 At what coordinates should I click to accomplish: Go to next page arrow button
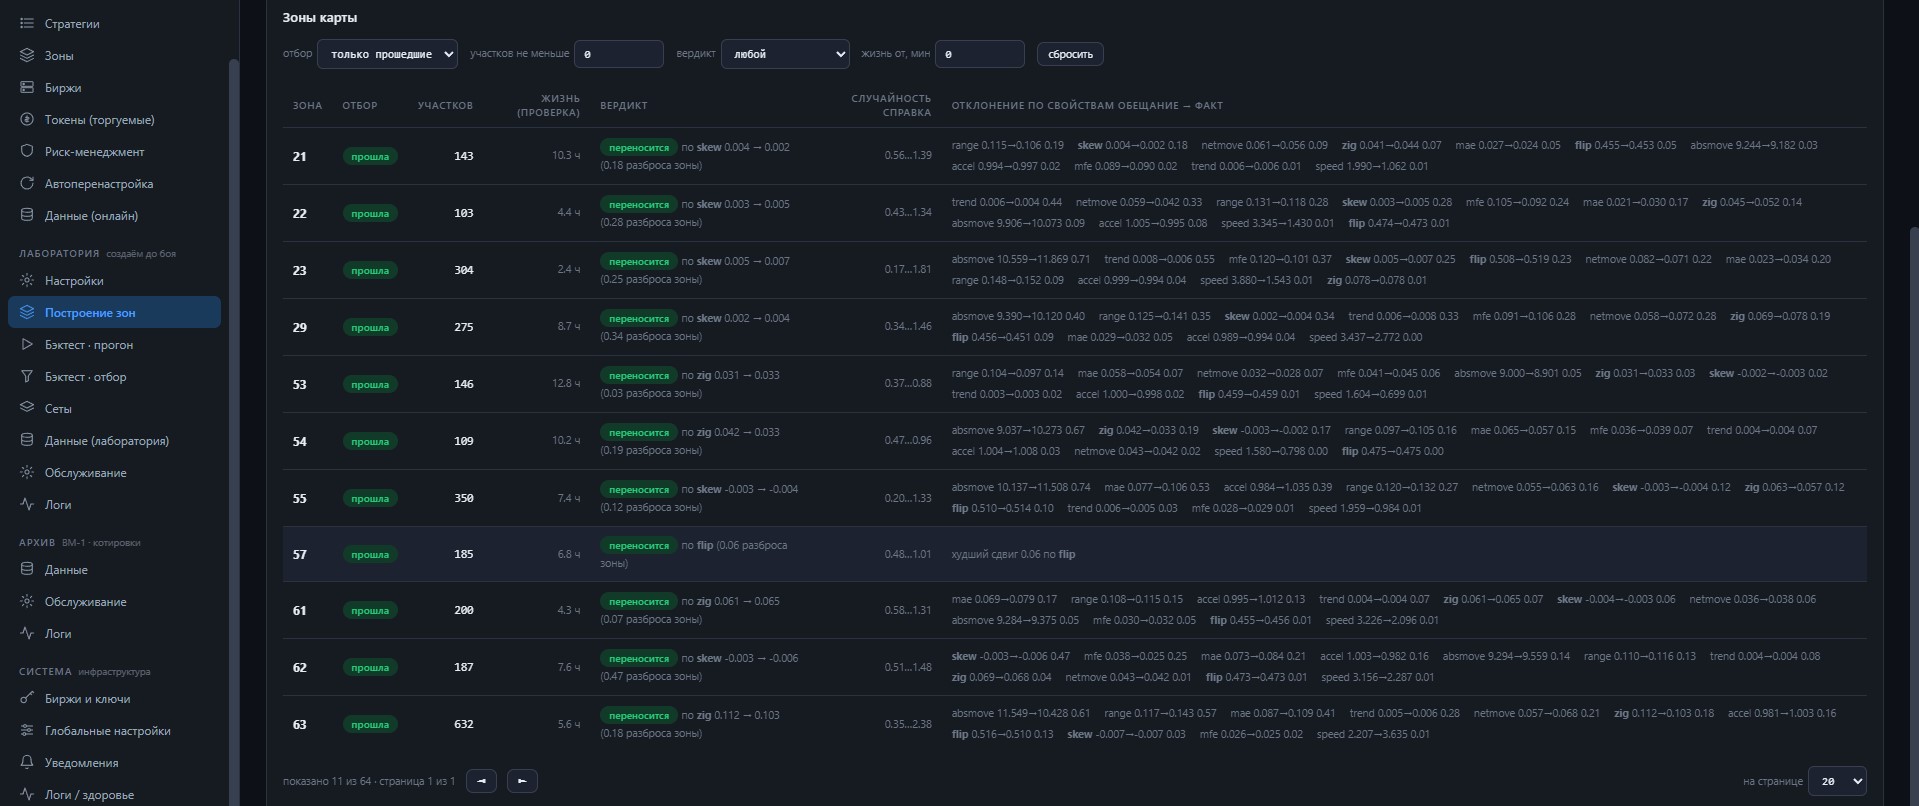(522, 781)
